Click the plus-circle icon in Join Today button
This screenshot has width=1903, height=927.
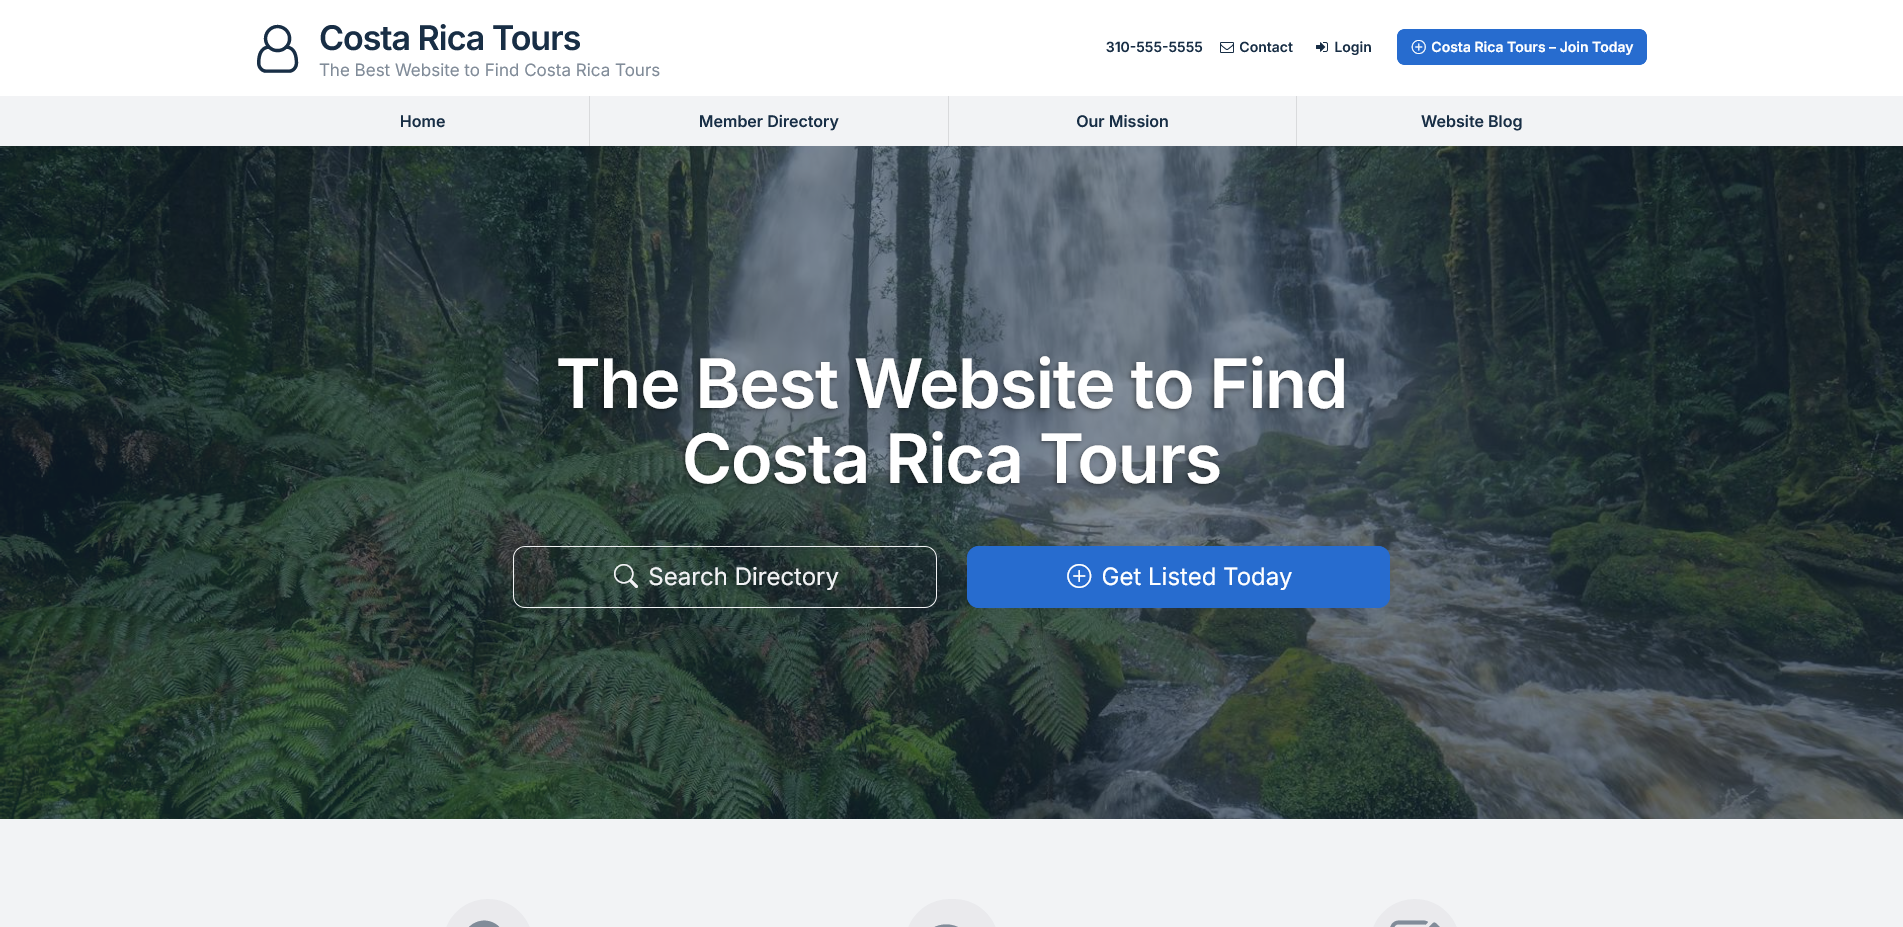[x=1418, y=47]
